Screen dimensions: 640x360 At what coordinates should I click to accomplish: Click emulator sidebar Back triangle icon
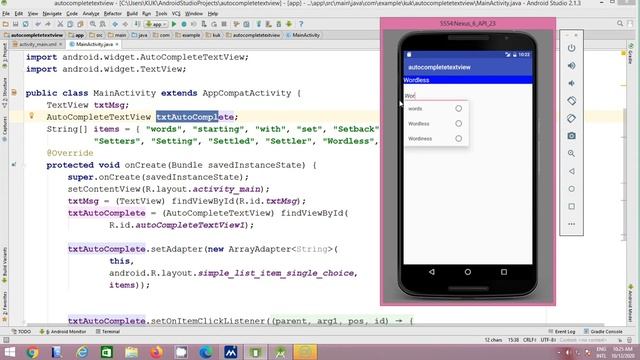click(x=571, y=171)
